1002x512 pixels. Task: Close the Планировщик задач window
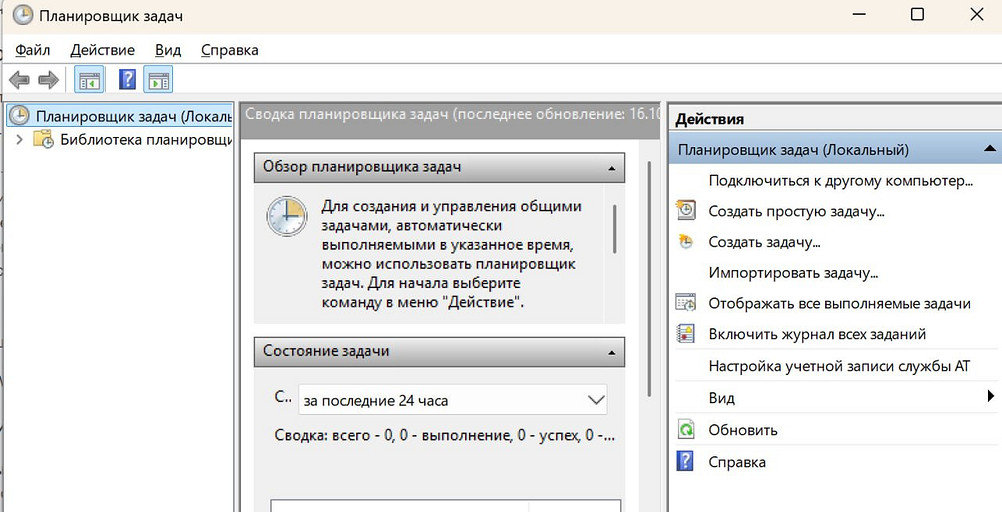(x=976, y=15)
